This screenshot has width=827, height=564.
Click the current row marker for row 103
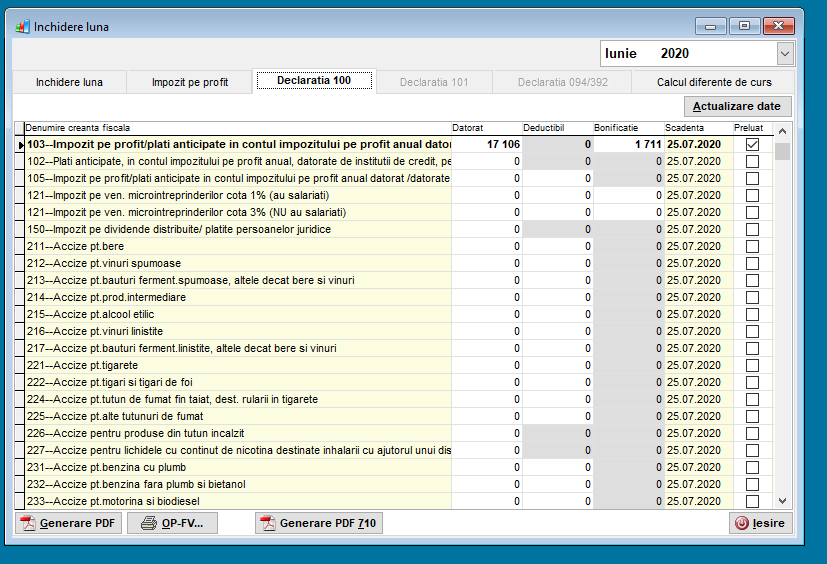[20, 145]
